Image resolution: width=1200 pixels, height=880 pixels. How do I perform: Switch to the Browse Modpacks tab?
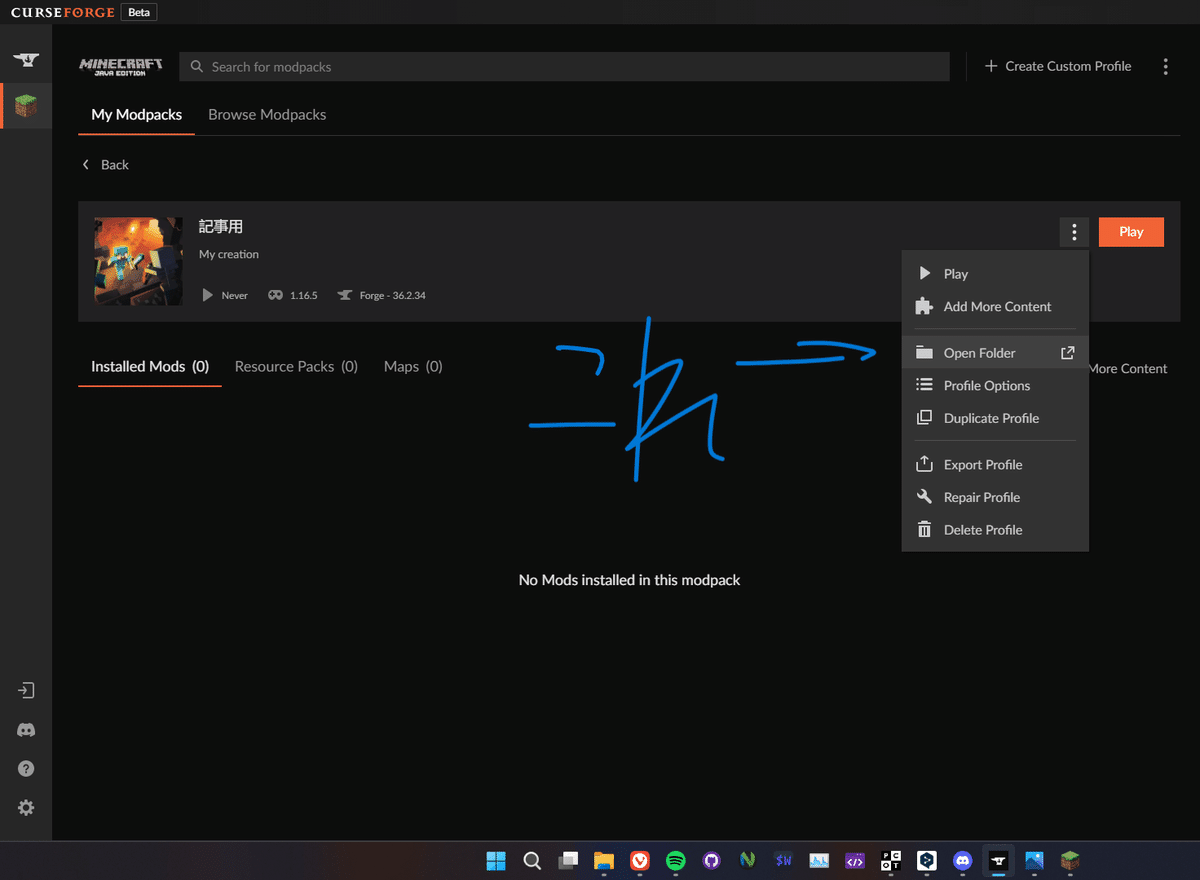267,114
